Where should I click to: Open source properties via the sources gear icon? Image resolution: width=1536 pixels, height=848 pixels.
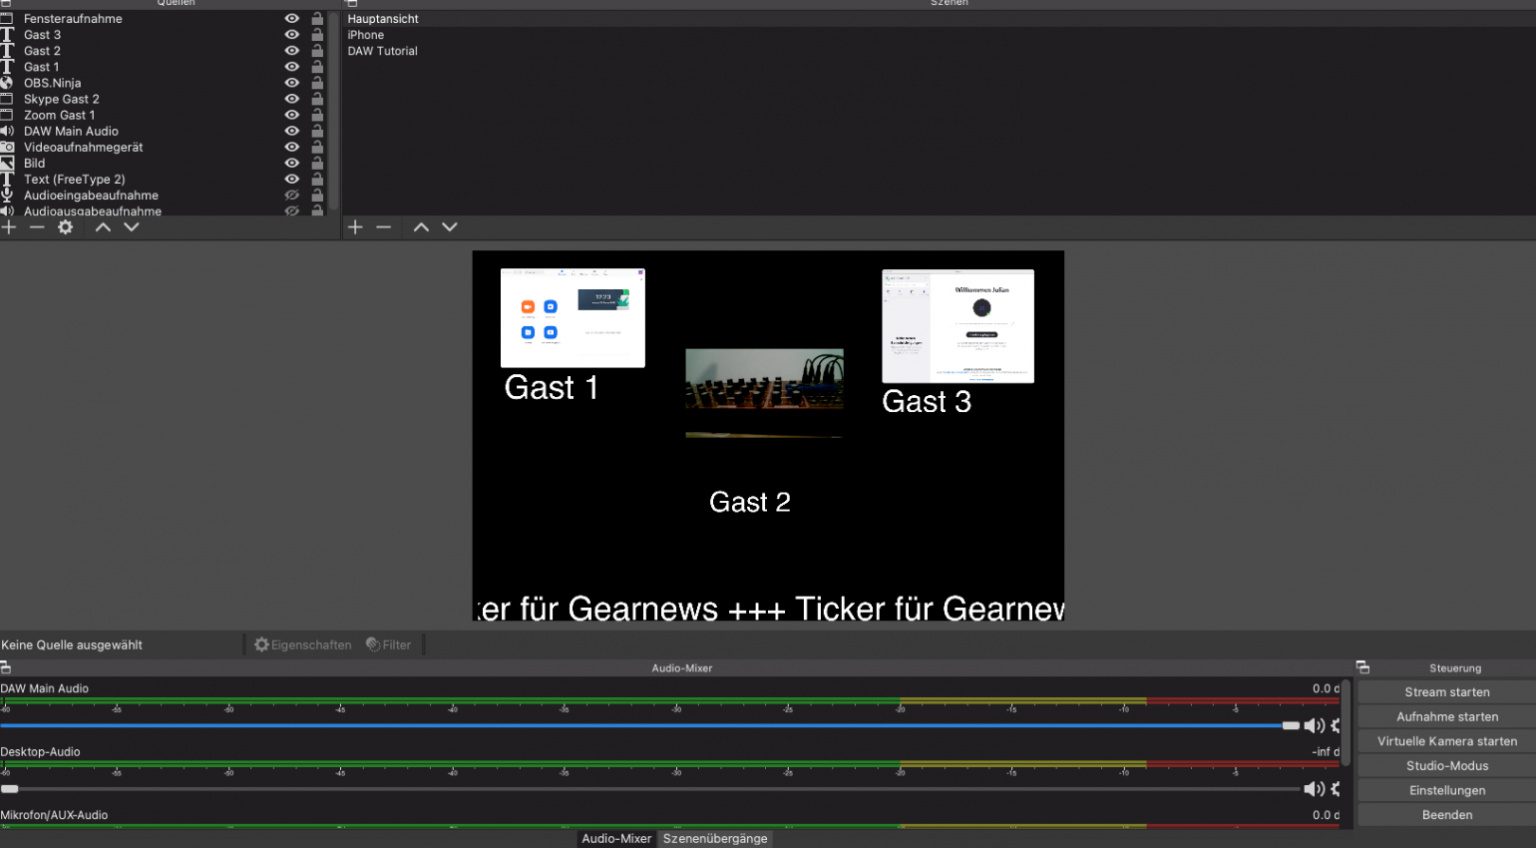click(x=66, y=228)
